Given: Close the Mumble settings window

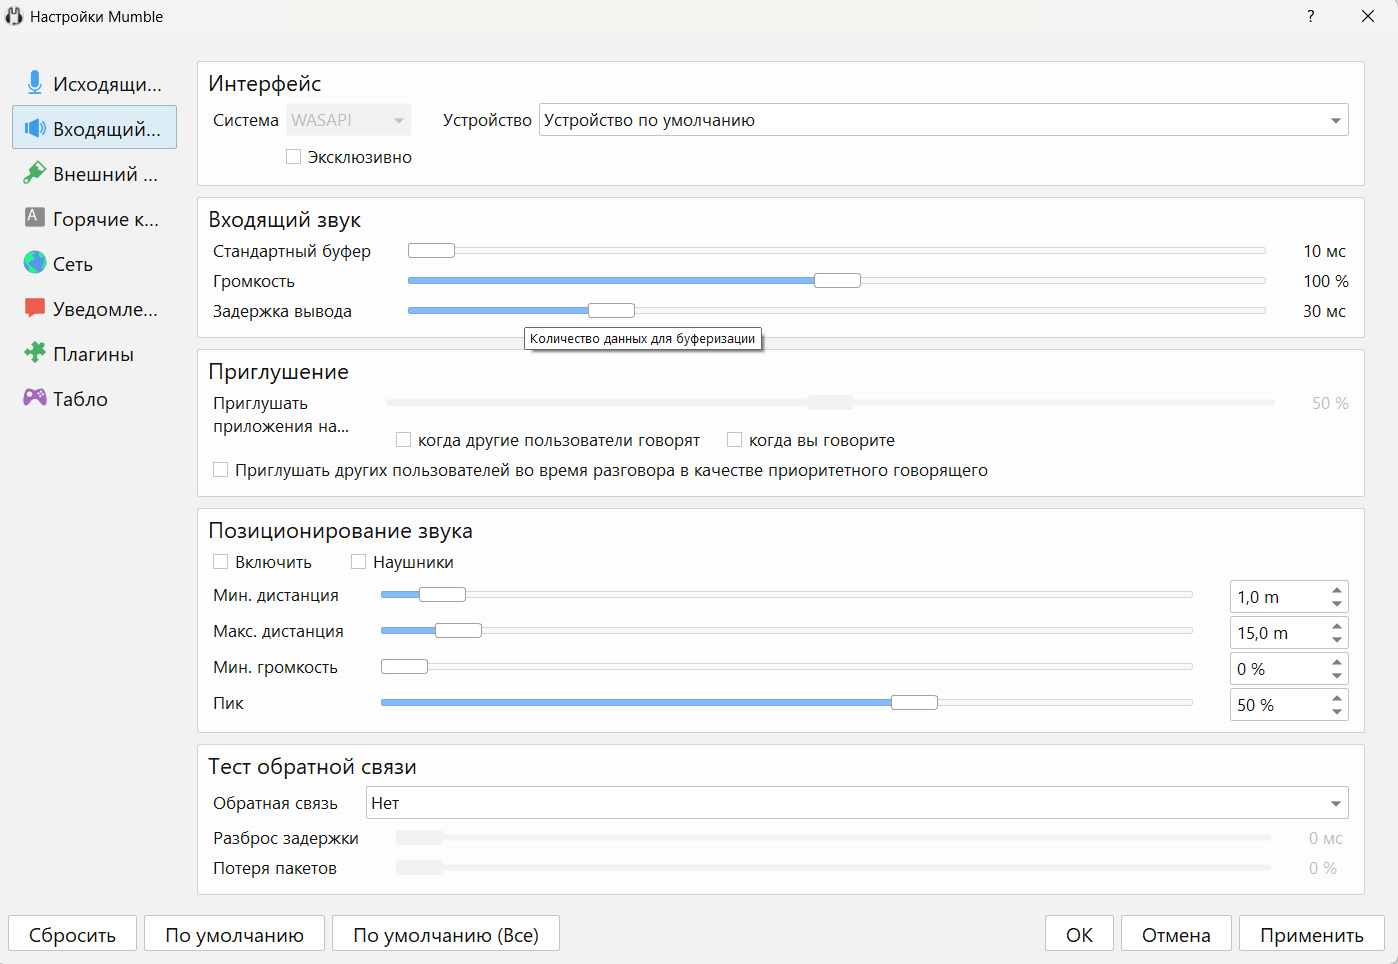Looking at the screenshot, I should pos(1368,16).
